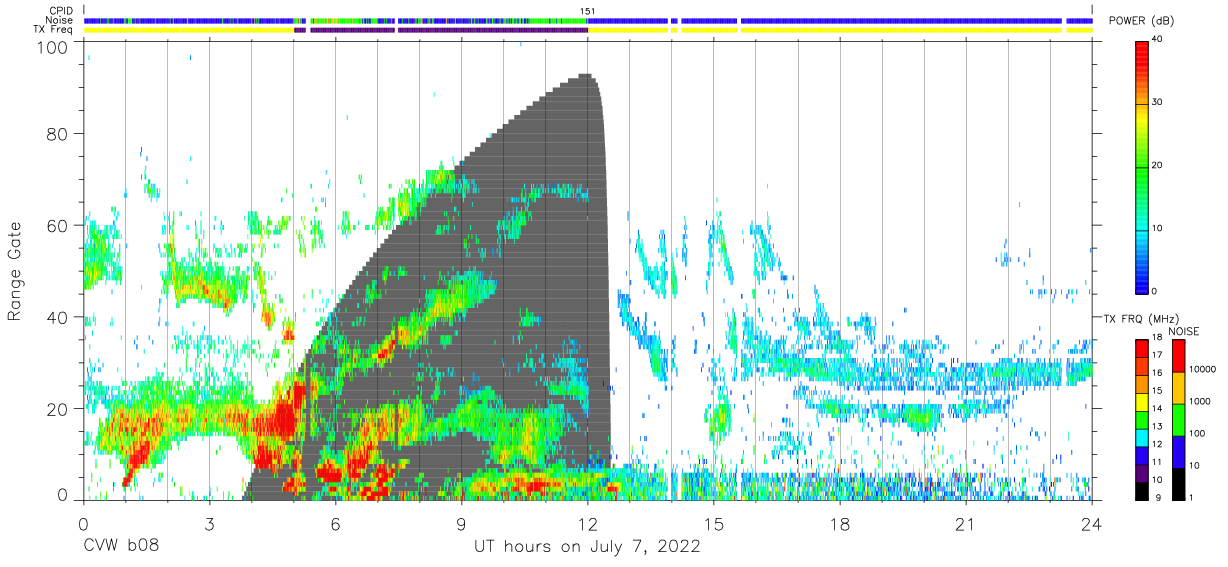Click y-axis tick label '60'
Image resolution: width=1228 pixels, height=567 pixels.
tap(57, 226)
